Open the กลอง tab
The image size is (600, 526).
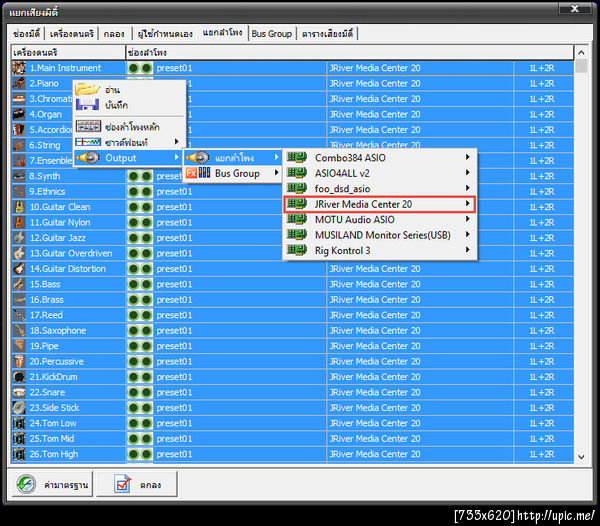pos(114,34)
